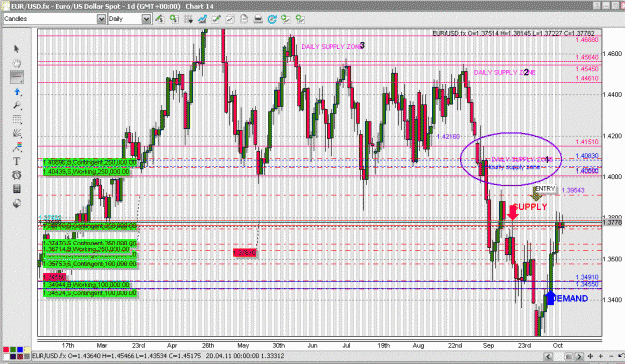This screenshot has width=625, height=364.
Task: Click the 'Sep' date axis label
Action: 488,345
